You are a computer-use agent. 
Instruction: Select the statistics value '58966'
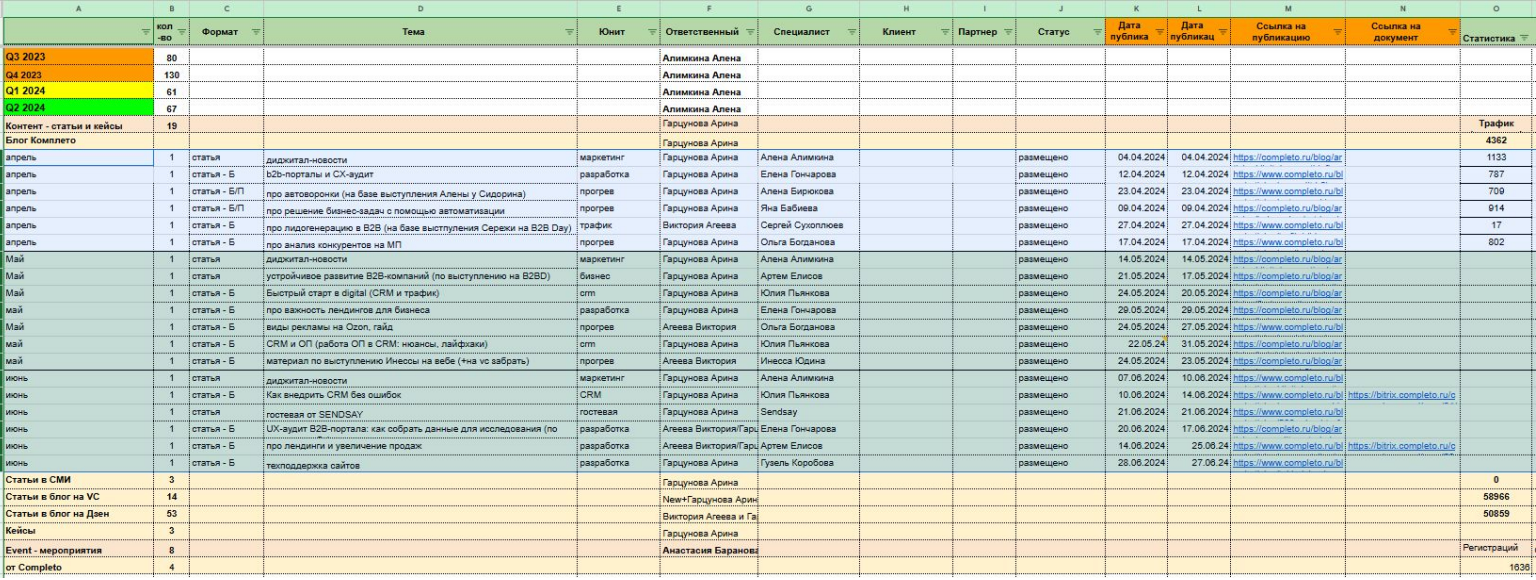[1497, 498]
